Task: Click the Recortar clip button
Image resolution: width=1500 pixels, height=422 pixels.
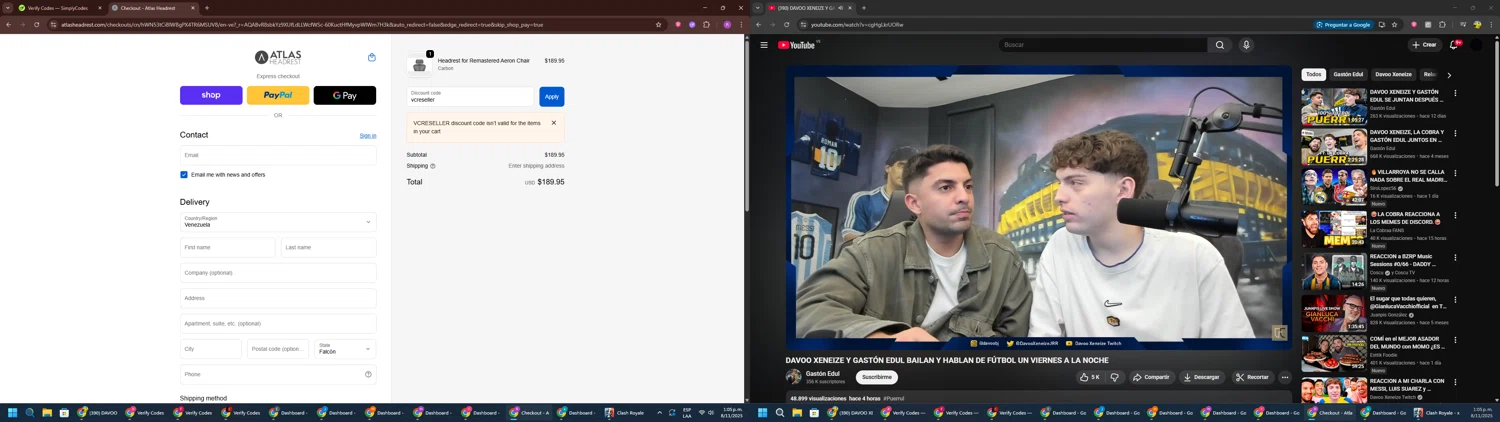Action: (1252, 377)
